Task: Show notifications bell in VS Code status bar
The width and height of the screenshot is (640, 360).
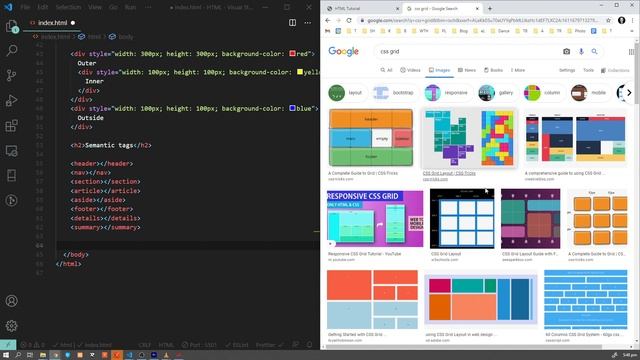Action: click(x=309, y=345)
